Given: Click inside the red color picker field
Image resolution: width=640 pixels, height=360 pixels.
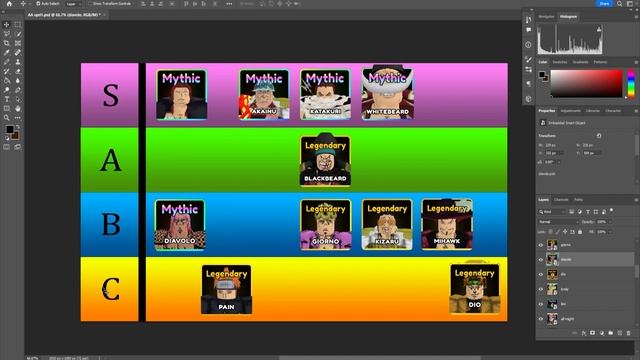Looking at the screenshot, I should (x=587, y=83).
